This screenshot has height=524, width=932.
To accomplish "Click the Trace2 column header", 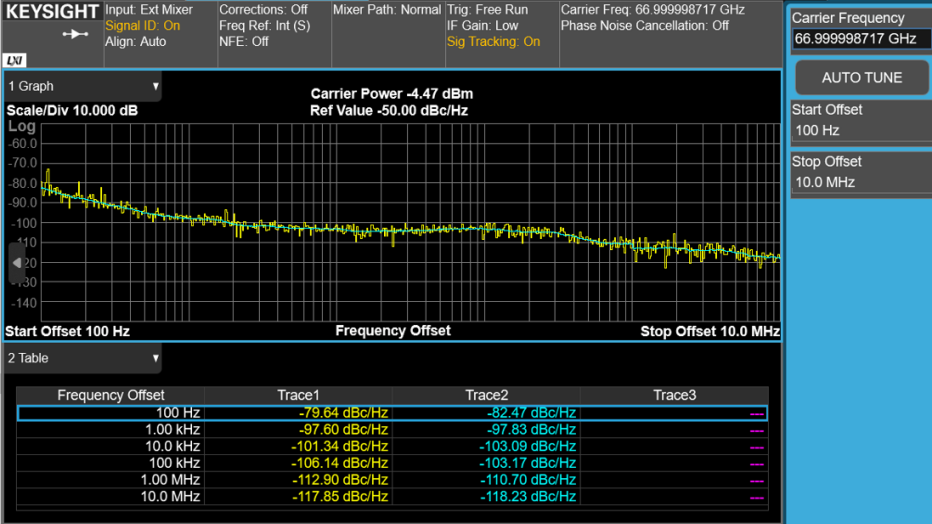I will click(x=486, y=396).
